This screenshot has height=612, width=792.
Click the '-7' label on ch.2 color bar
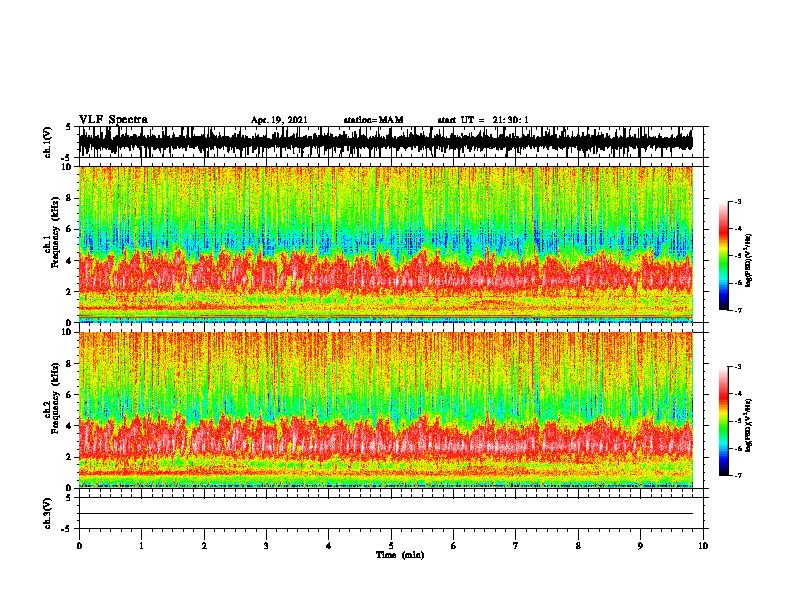738,476
